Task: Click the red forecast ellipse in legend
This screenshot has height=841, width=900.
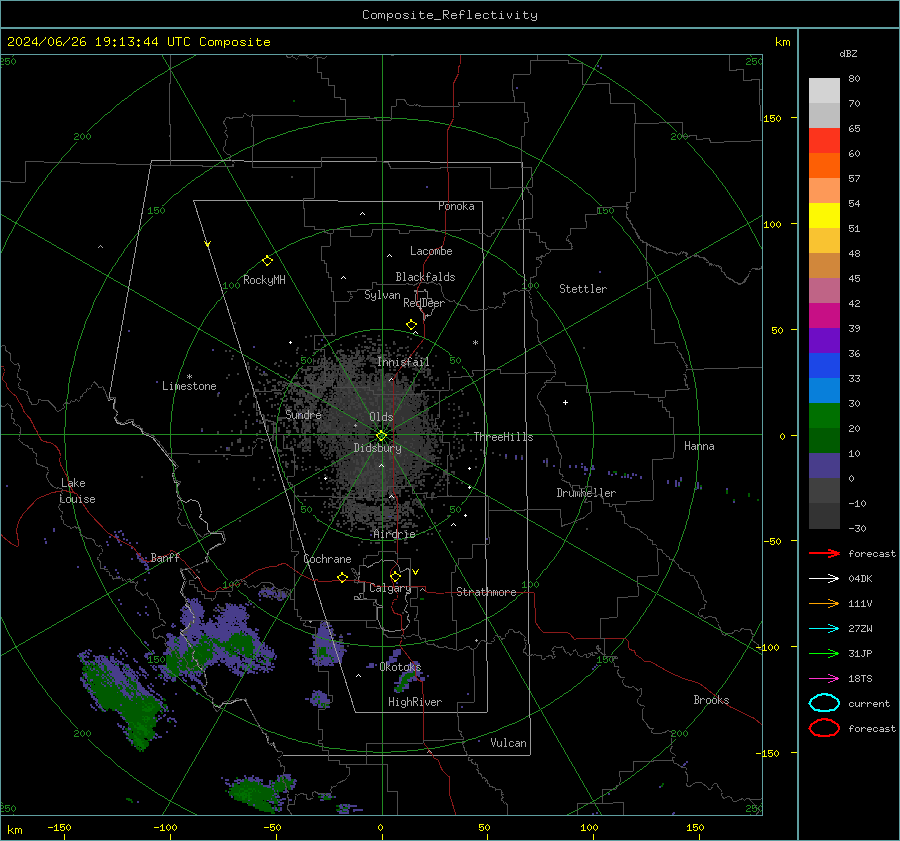Action: [824, 728]
